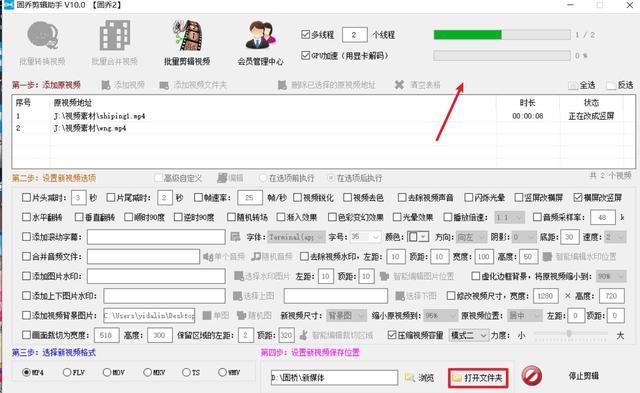This screenshot has height=393, width=640.
Task: Enable 去除视频声音 checkbox
Action: pos(402,198)
